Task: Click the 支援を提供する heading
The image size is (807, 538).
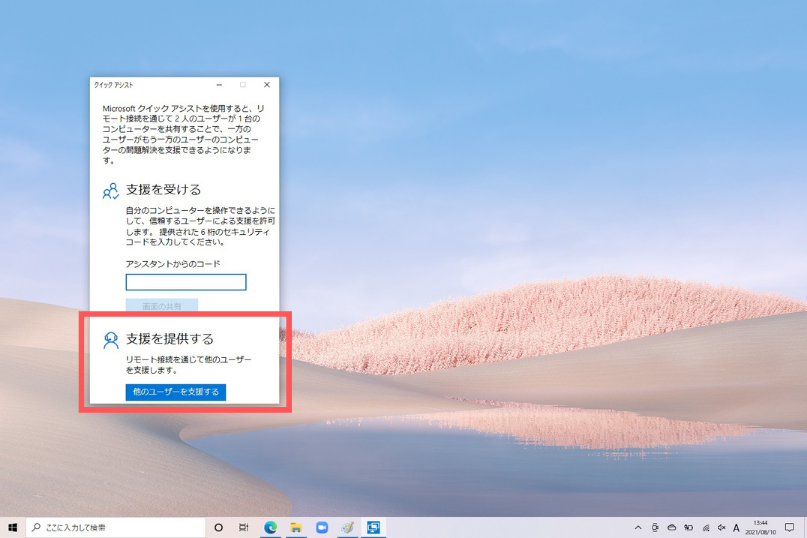Action: point(169,339)
